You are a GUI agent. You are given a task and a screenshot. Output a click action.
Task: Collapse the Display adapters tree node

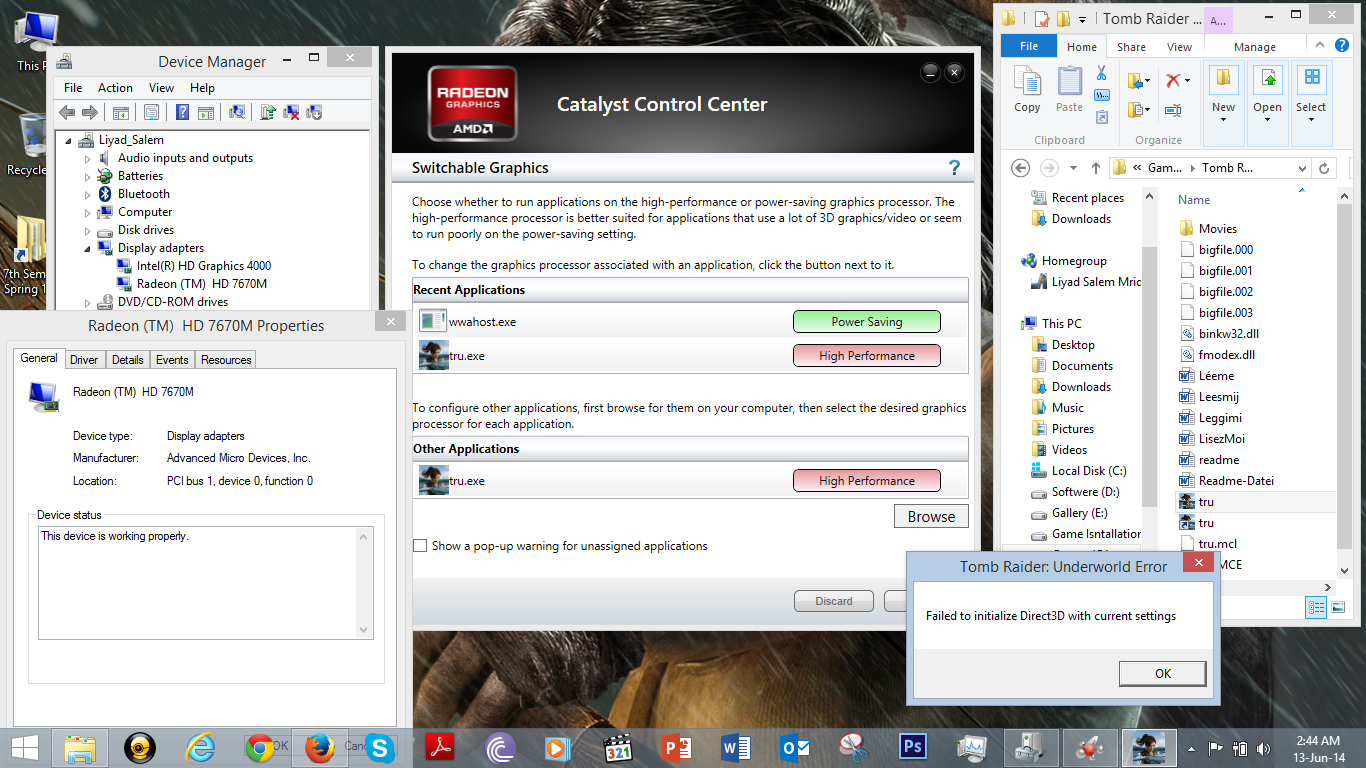pyautogui.click(x=88, y=248)
